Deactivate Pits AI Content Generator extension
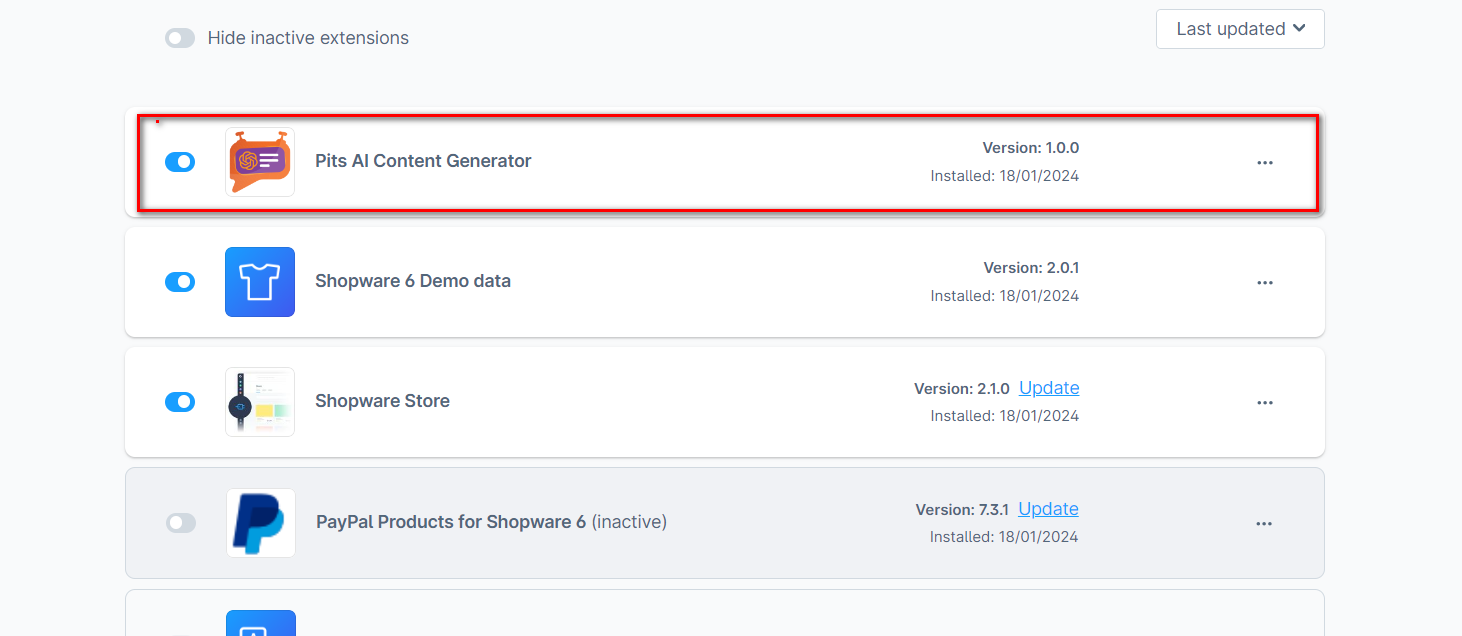This screenshot has height=636, width=1462. [x=180, y=162]
